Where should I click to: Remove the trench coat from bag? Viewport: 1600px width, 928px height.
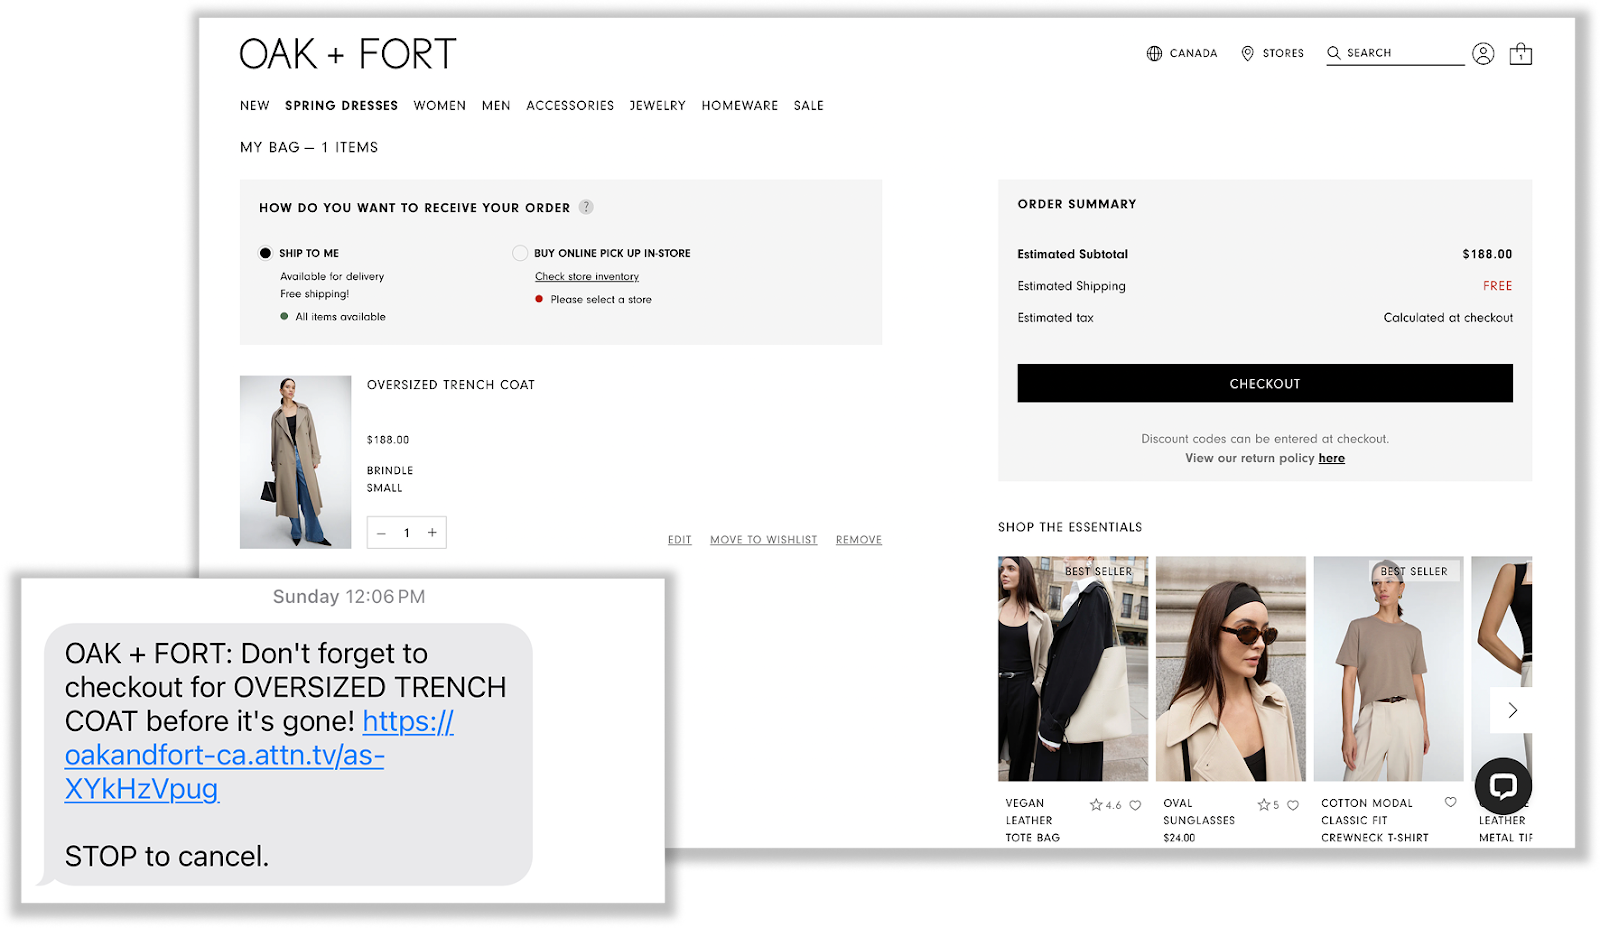[x=859, y=540]
